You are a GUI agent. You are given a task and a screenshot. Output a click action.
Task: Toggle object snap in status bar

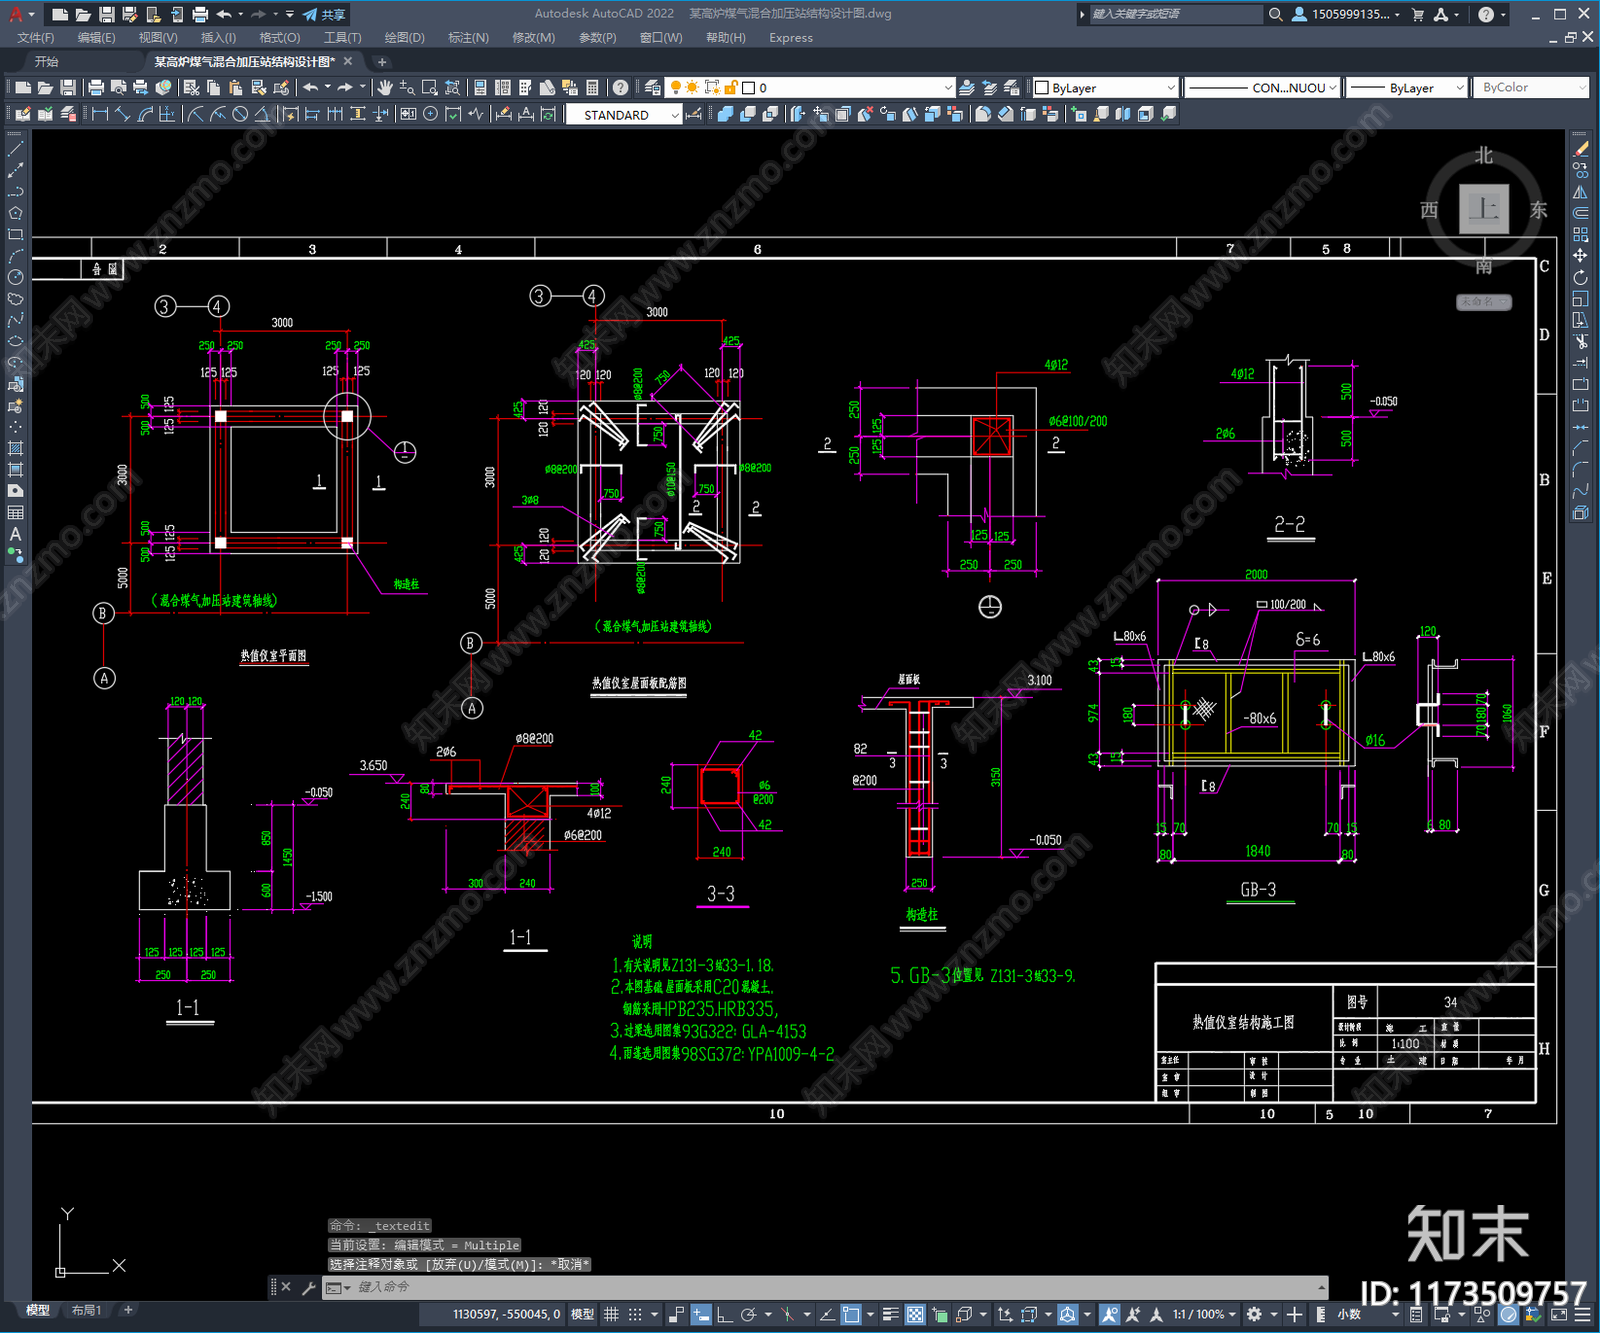pyautogui.click(x=851, y=1314)
